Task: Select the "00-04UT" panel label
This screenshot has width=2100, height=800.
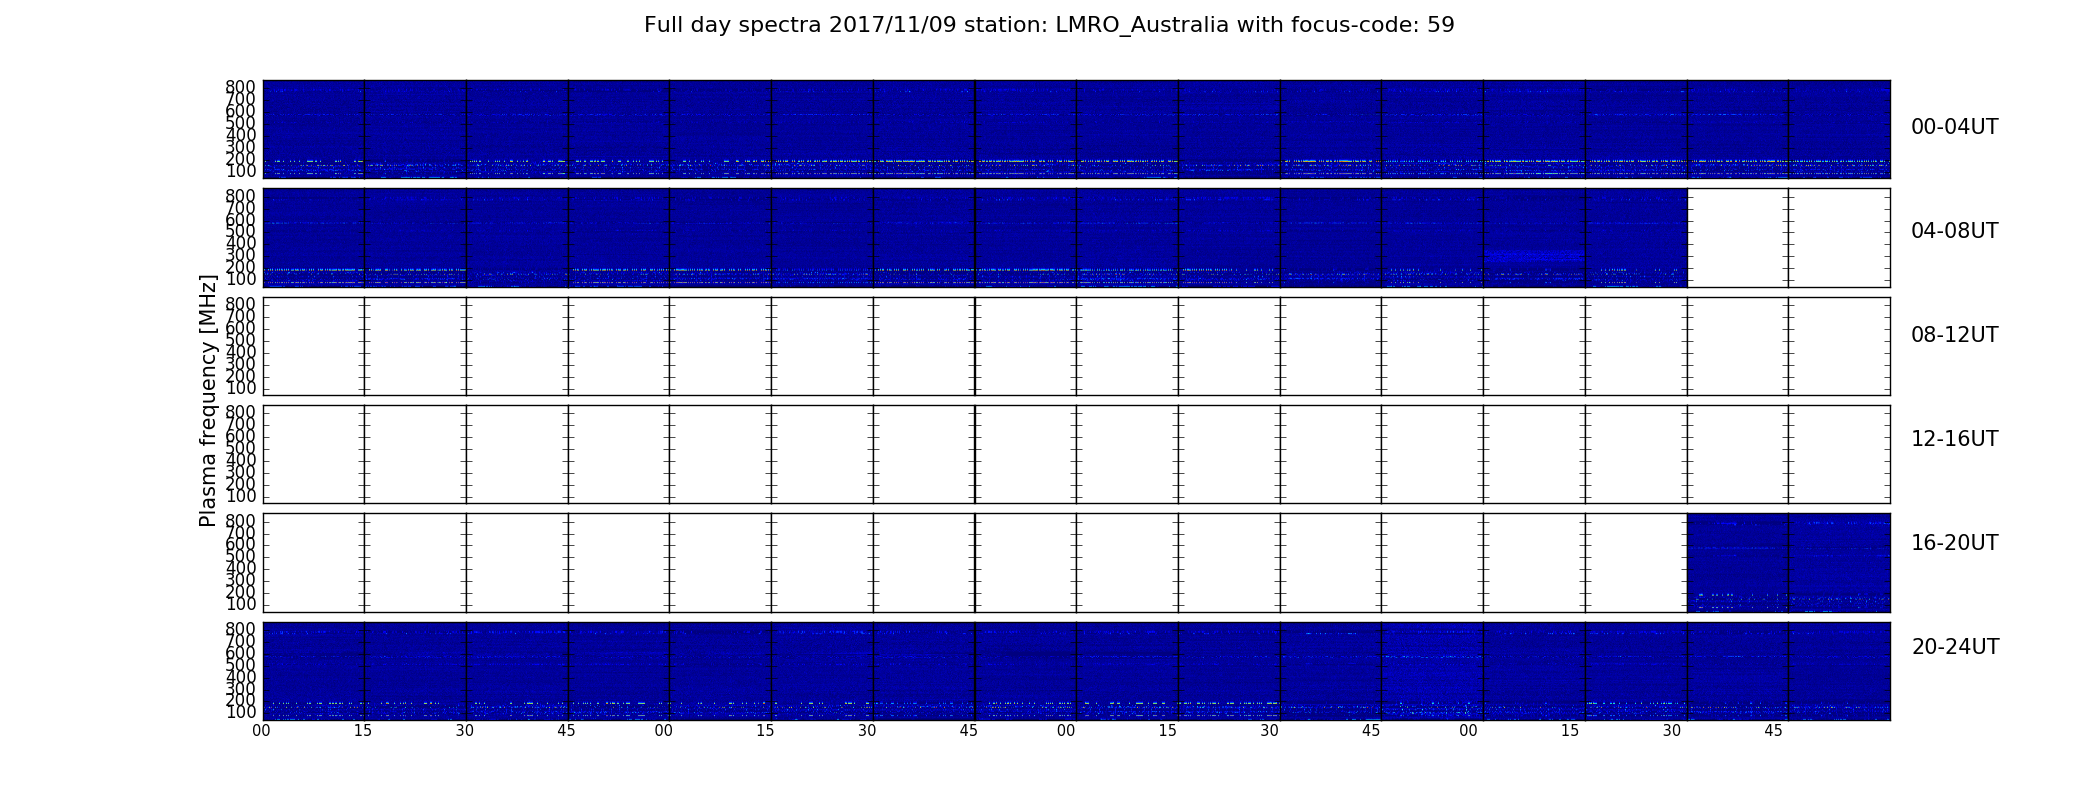Action: [x=1954, y=127]
